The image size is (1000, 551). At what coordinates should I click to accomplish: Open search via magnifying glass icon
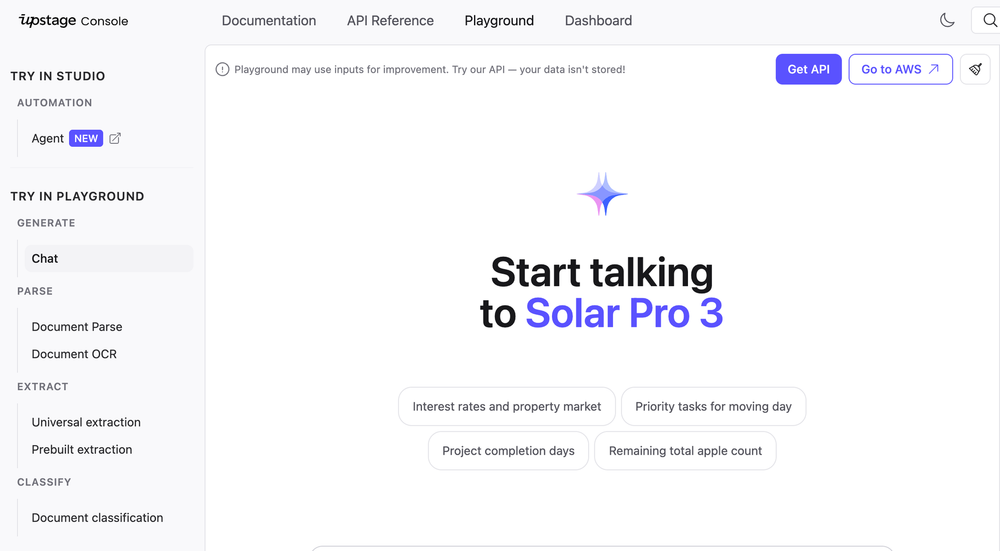(989, 20)
